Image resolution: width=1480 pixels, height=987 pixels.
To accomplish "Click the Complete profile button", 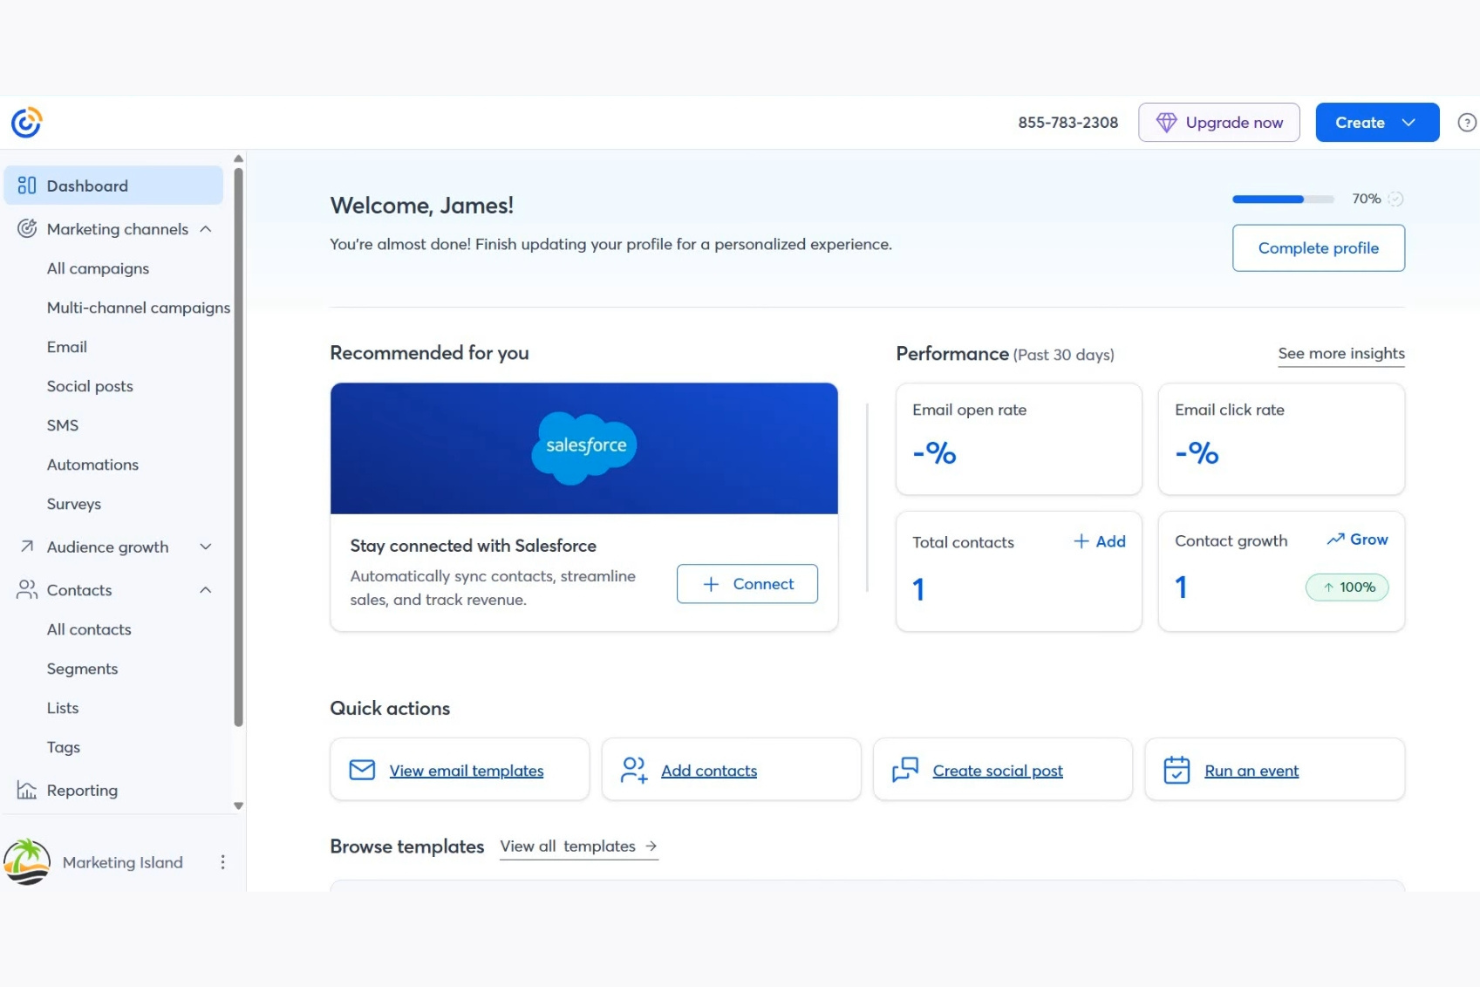I will [x=1318, y=248].
